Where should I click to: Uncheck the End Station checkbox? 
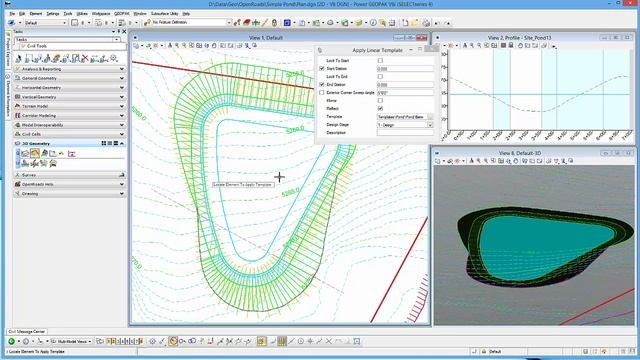pyautogui.click(x=322, y=84)
